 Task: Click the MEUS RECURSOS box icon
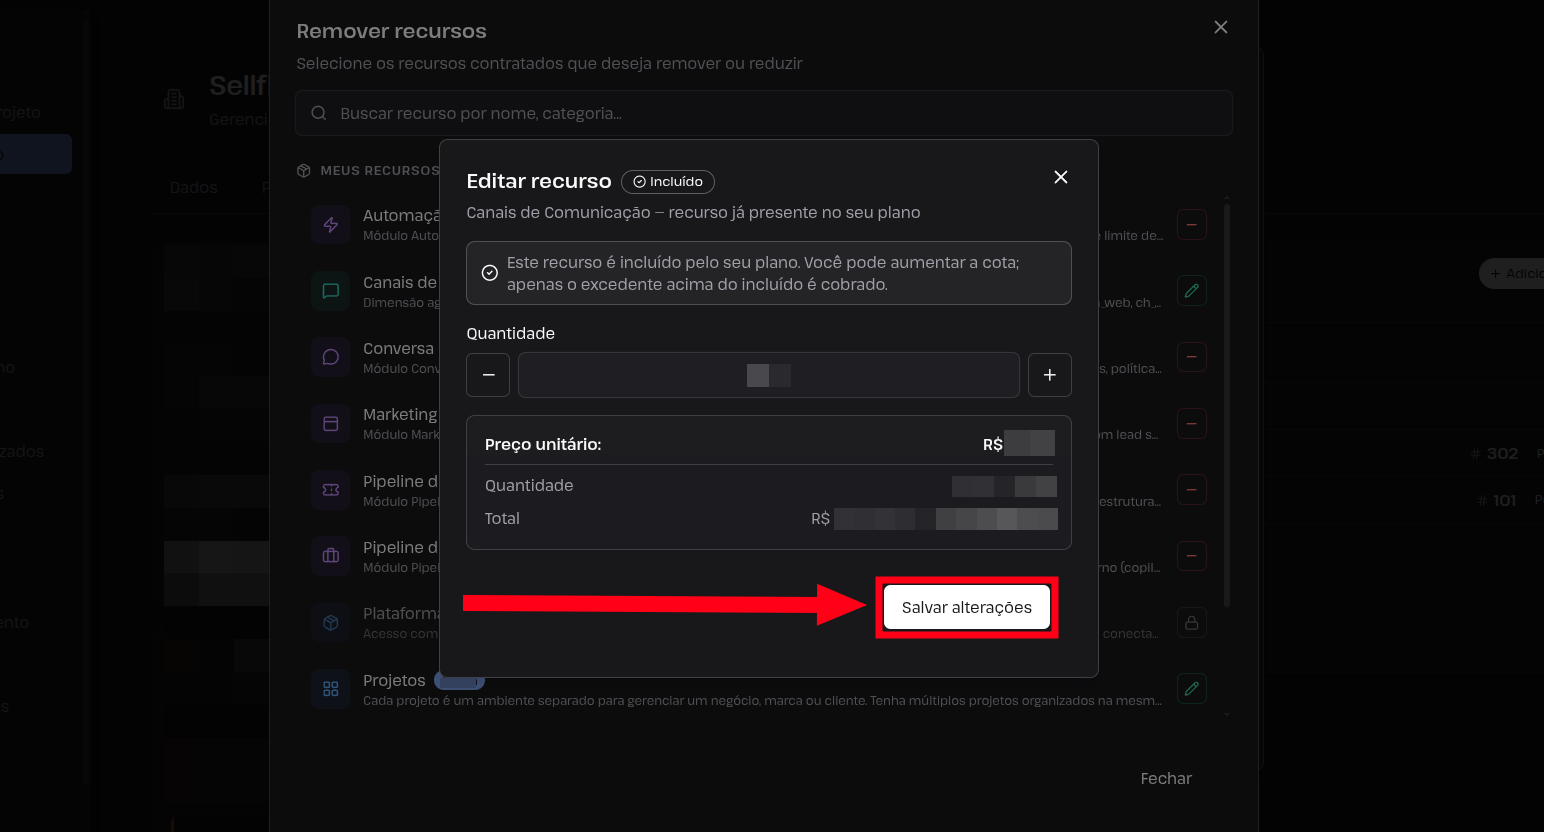pyautogui.click(x=304, y=171)
